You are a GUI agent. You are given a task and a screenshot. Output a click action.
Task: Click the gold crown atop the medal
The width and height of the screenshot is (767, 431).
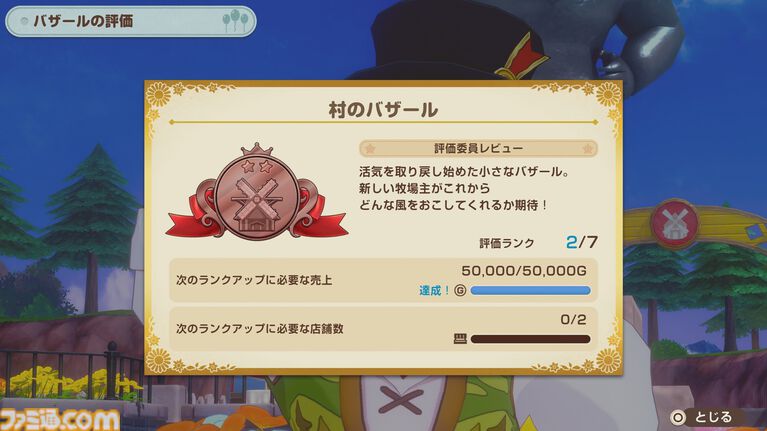pos(257,149)
